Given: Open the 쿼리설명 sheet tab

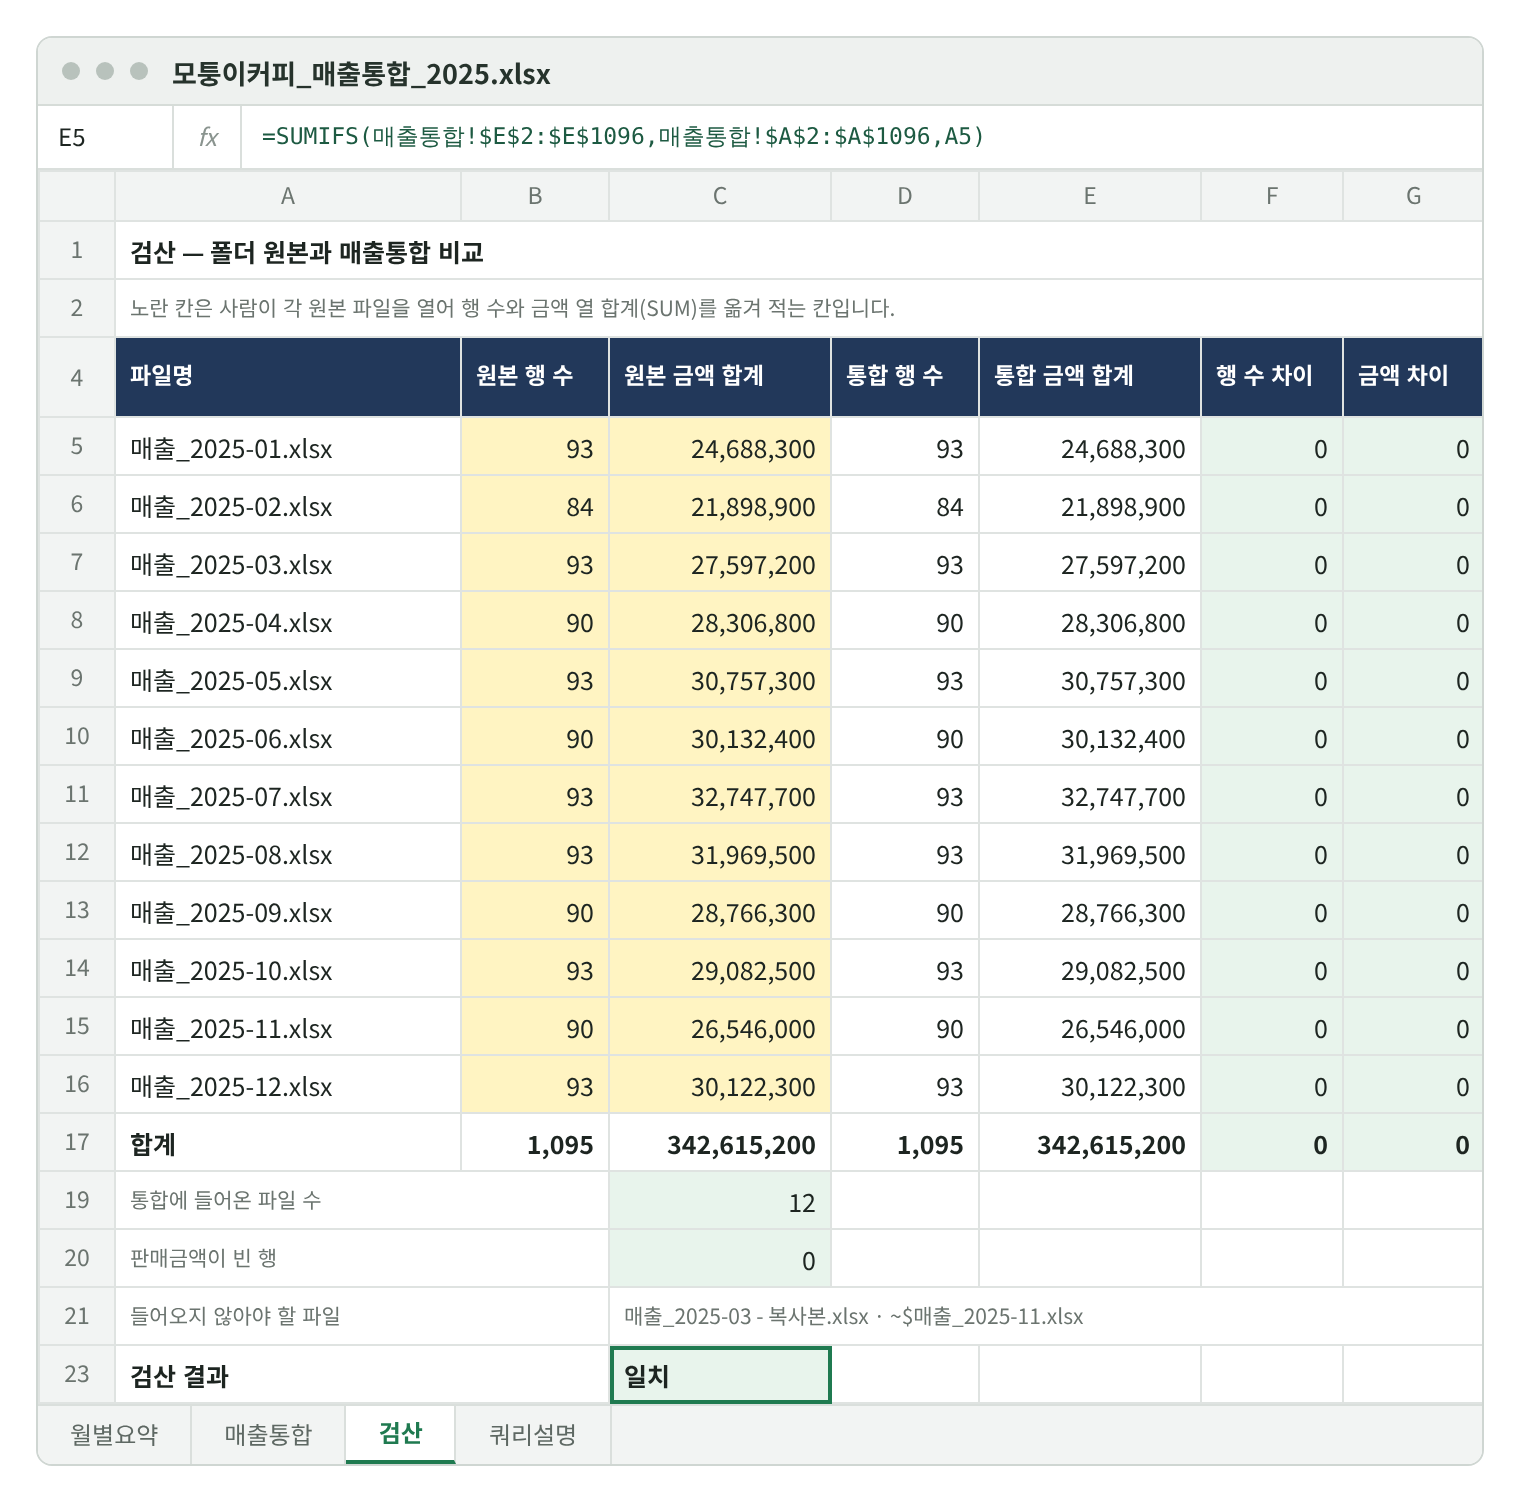Looking at the screenshot, I should (533, 1435).
